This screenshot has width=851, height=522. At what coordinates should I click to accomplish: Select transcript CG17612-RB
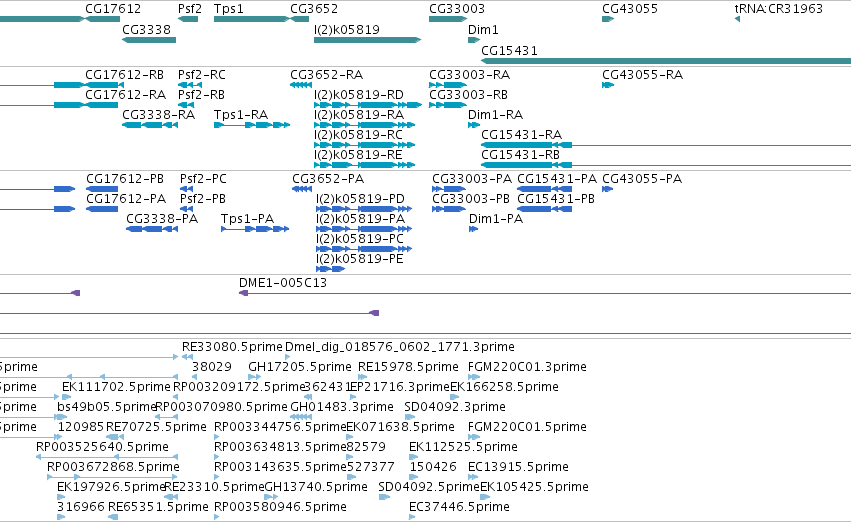(x=124, y=74)
